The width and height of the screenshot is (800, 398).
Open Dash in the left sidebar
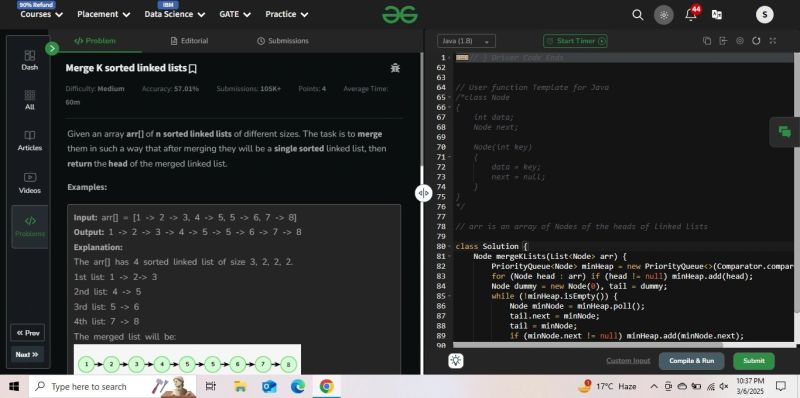click(x=30, y=60)
